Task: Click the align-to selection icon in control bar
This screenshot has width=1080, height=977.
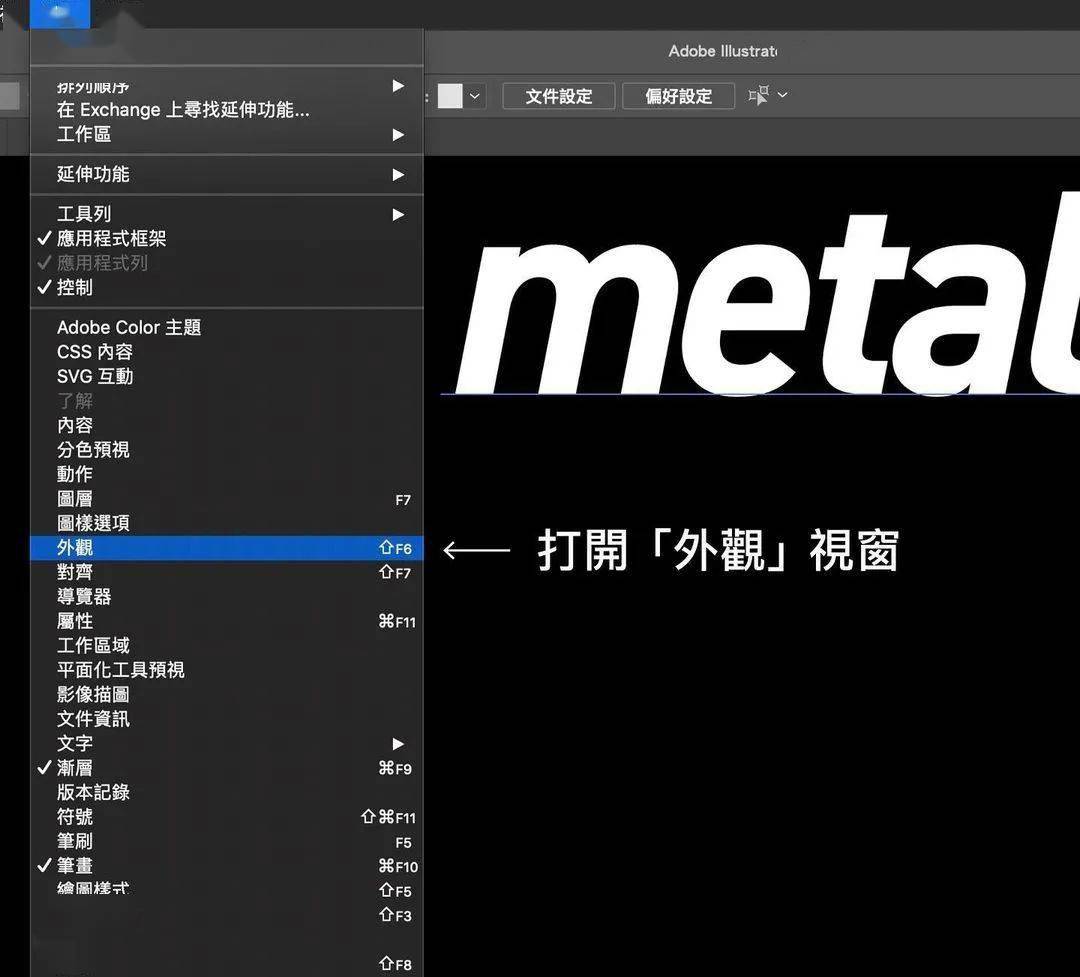Action: point(758,96)
